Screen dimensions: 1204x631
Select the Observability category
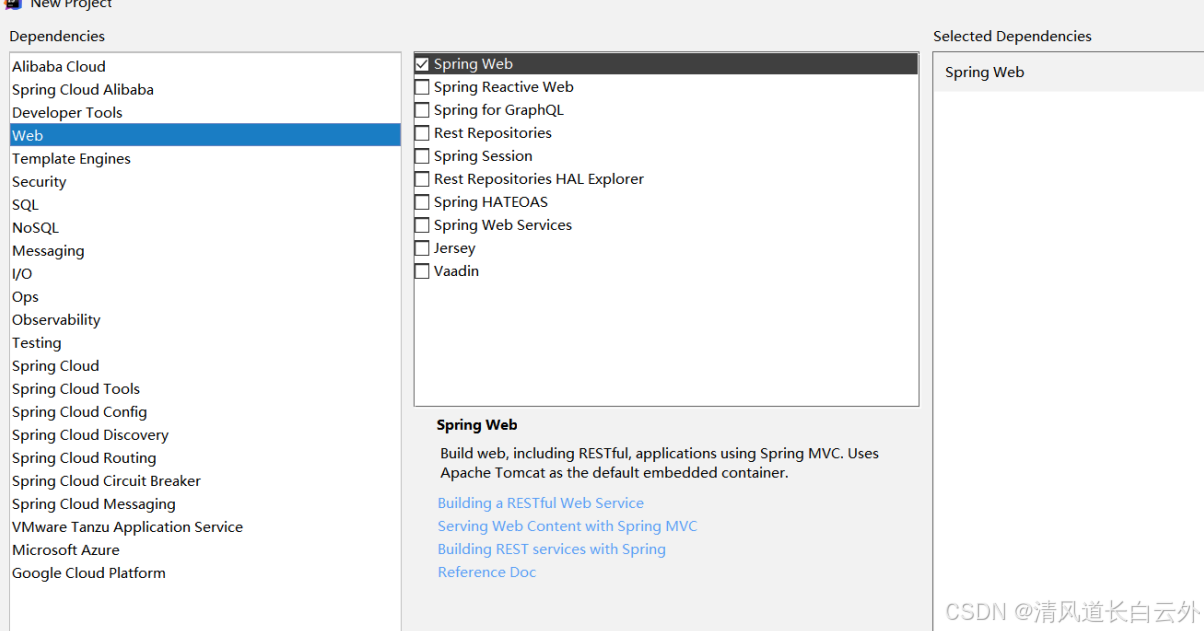tap(205, 319)
